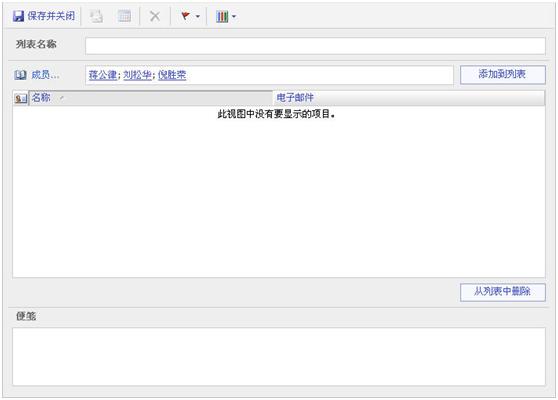Open the member link 蒋公律
The height and width of the screenshot is (400, 558).
click(102, 75)
